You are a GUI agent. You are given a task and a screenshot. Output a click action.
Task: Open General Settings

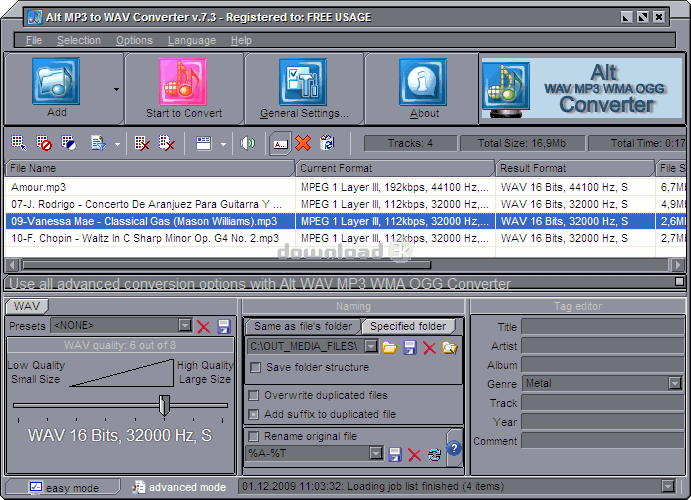coord(304,89)
